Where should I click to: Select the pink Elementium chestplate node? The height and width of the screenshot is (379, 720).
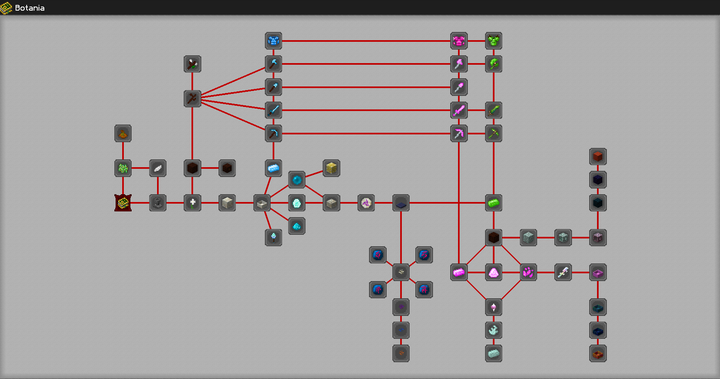click(x=459, y=41)
